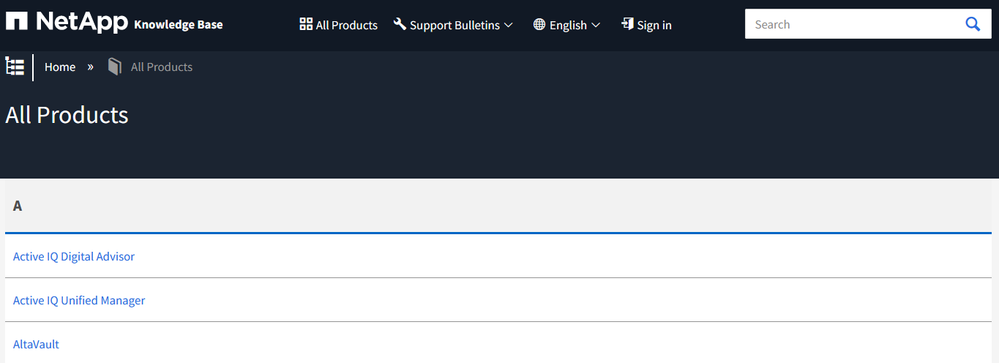
Task: Click the Support Bulletins wrench icon
Action: click(x=399, y=24)
